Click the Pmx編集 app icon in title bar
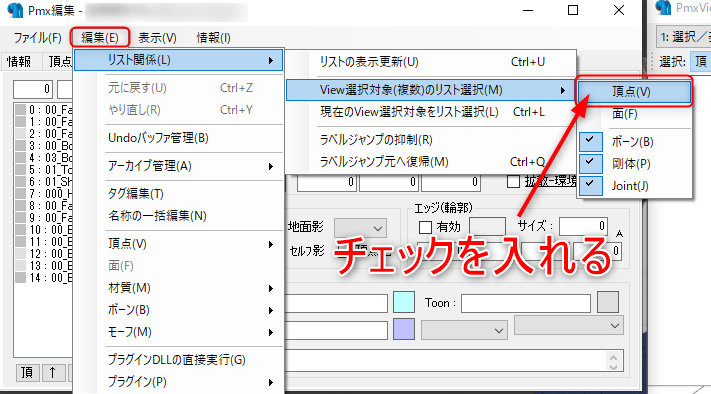 coord(15,10)
